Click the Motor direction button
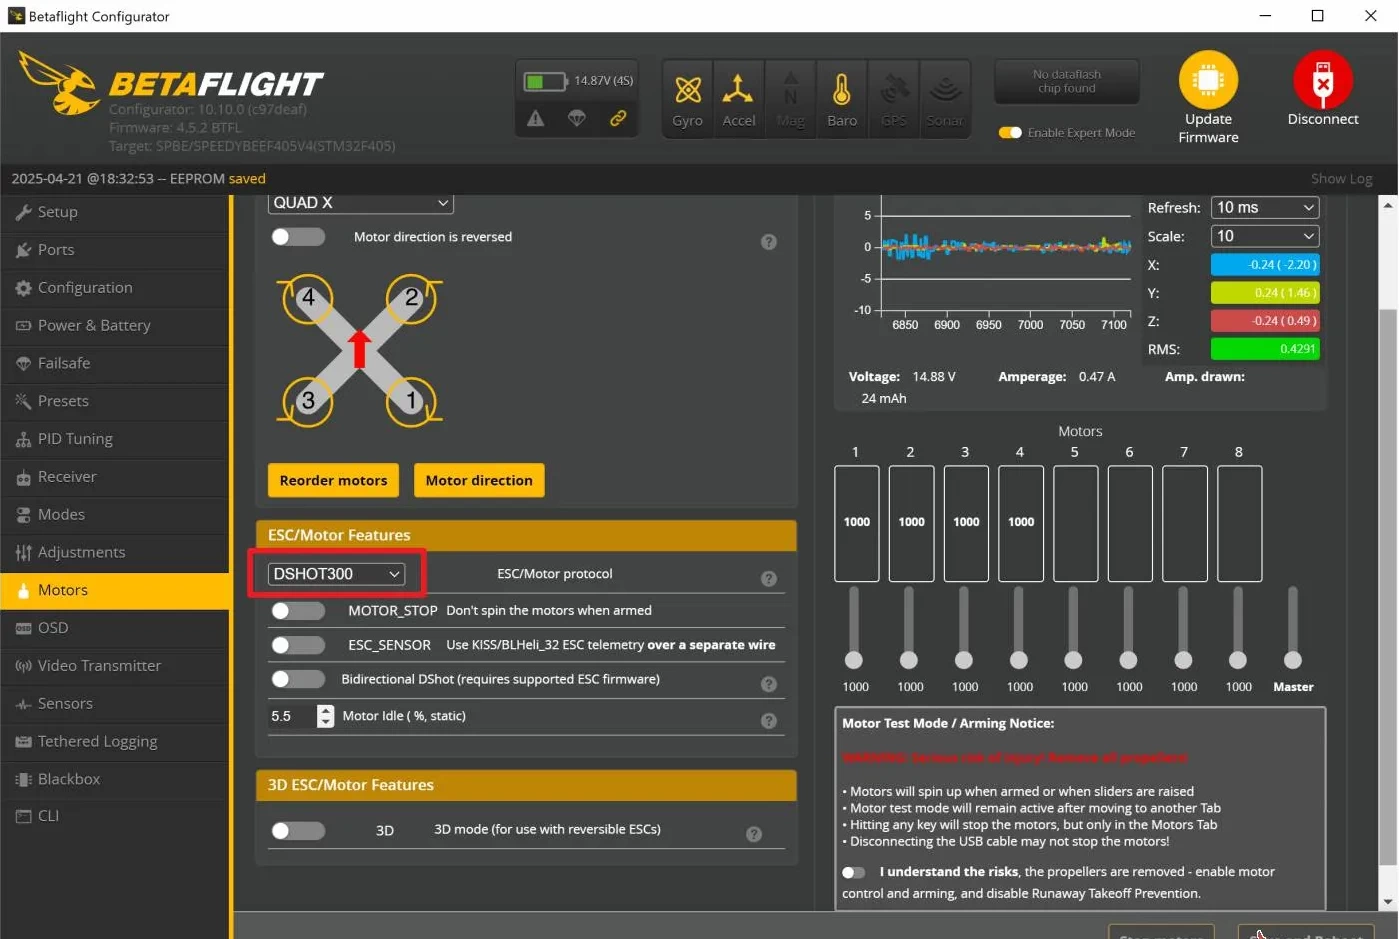 pos(479,480)
